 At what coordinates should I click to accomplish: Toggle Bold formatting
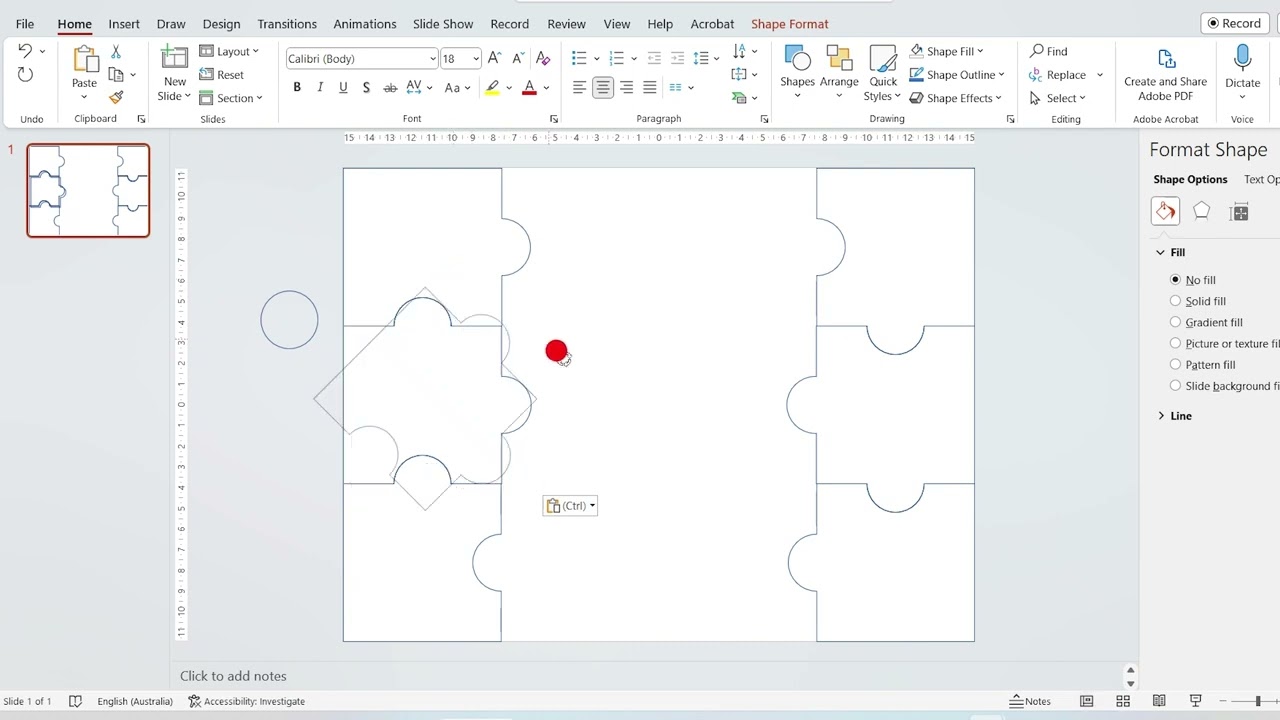click(297, 87)
